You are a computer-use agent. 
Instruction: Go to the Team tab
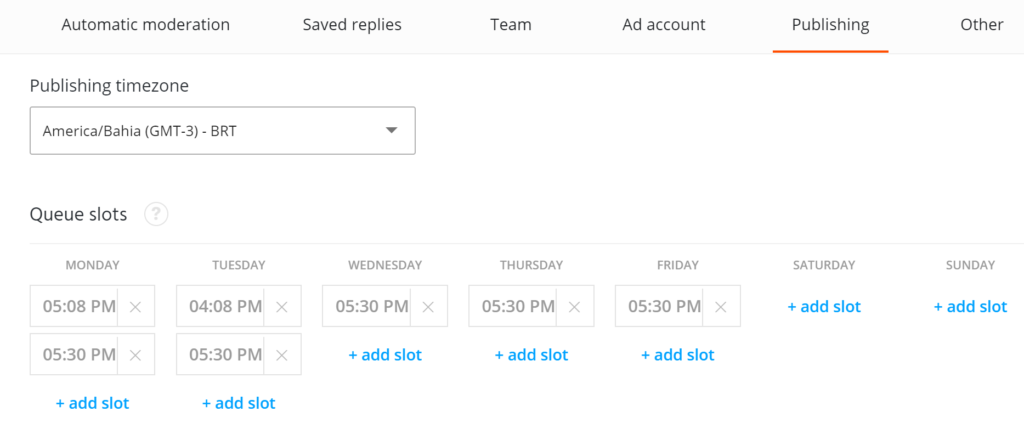510,25
